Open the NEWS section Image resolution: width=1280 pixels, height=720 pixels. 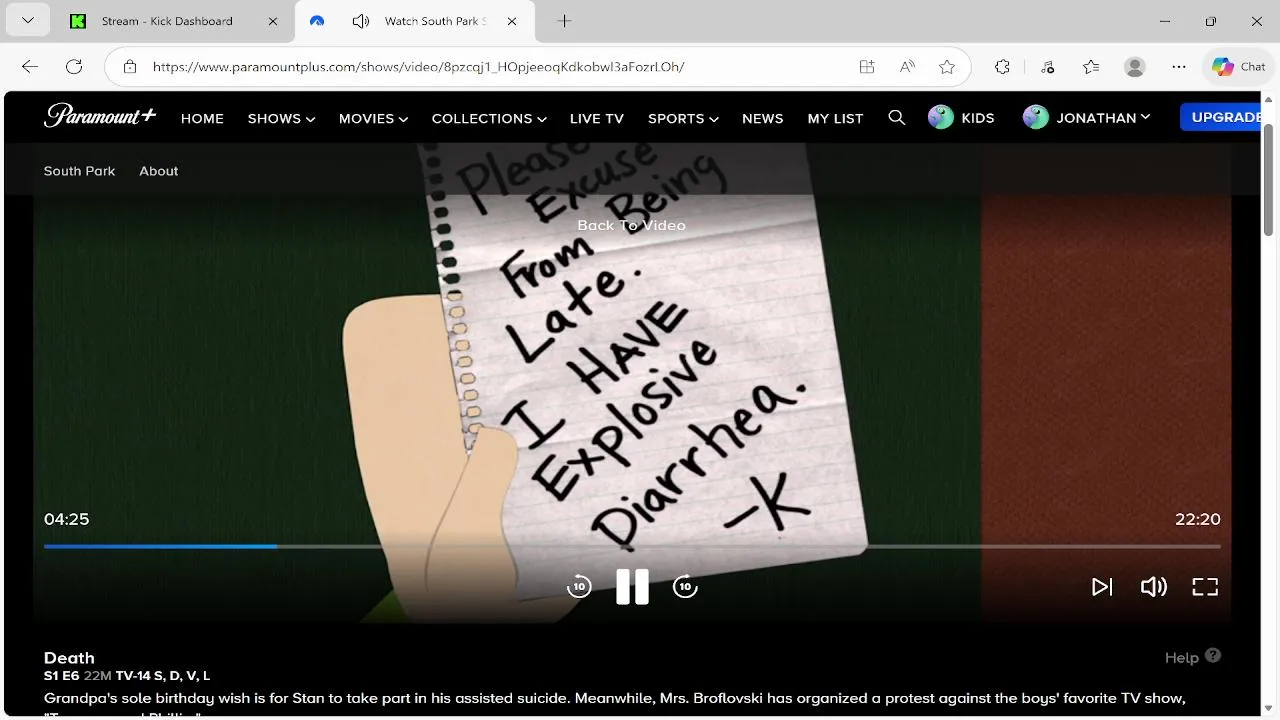pyautogui.click(x=763, y=118)
